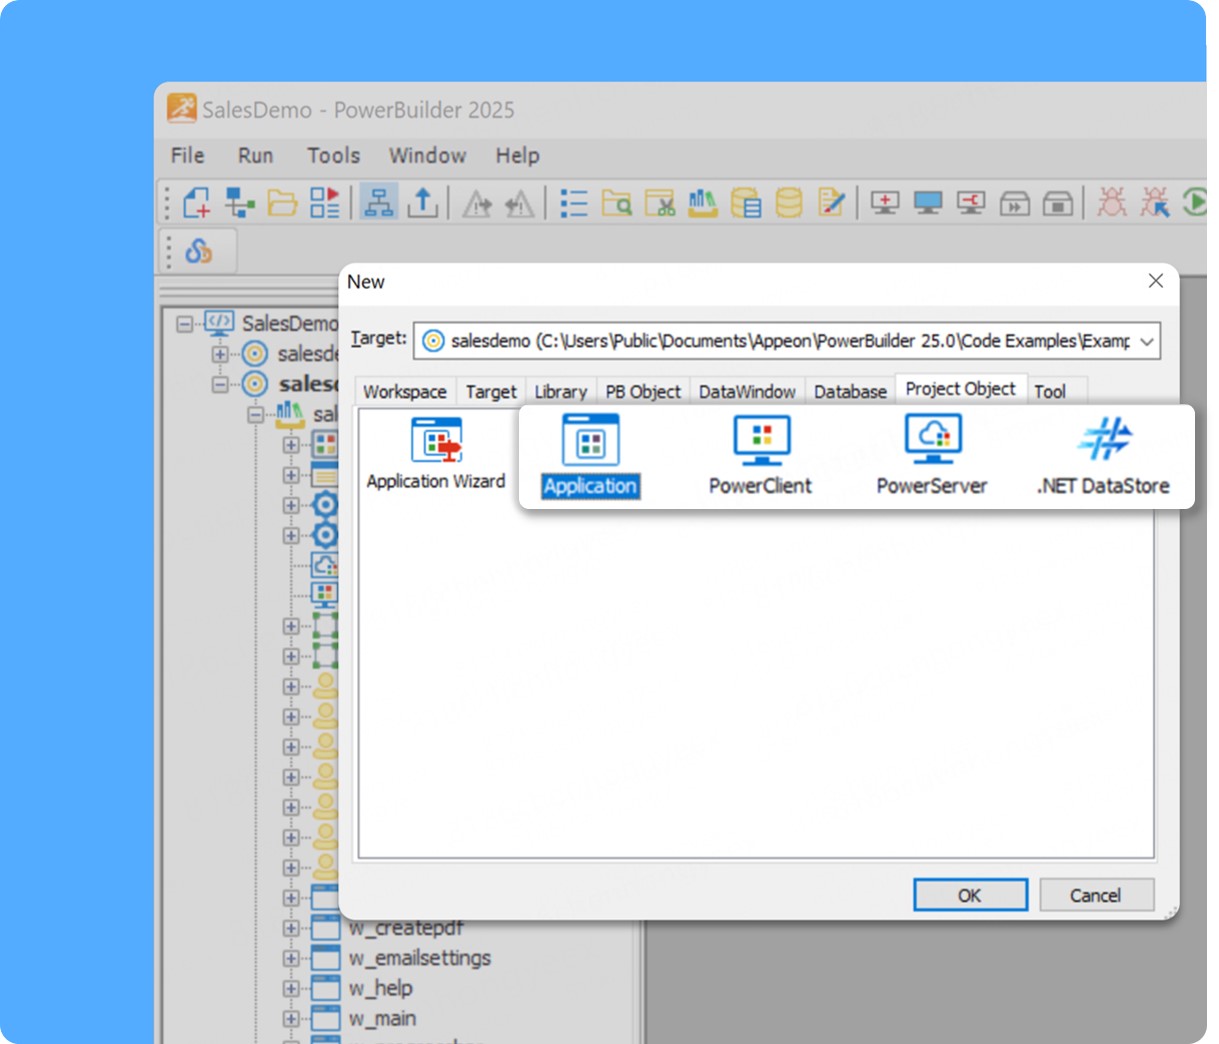Click the plain blue monitor build icon
Screen dimensions: 1219x1044
coord(928,203)
